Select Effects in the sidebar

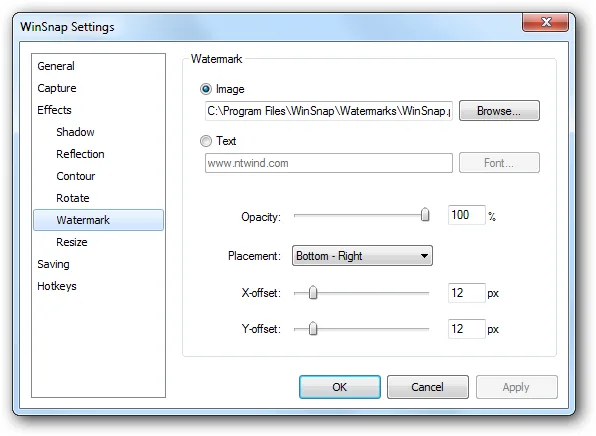[54, 110]
